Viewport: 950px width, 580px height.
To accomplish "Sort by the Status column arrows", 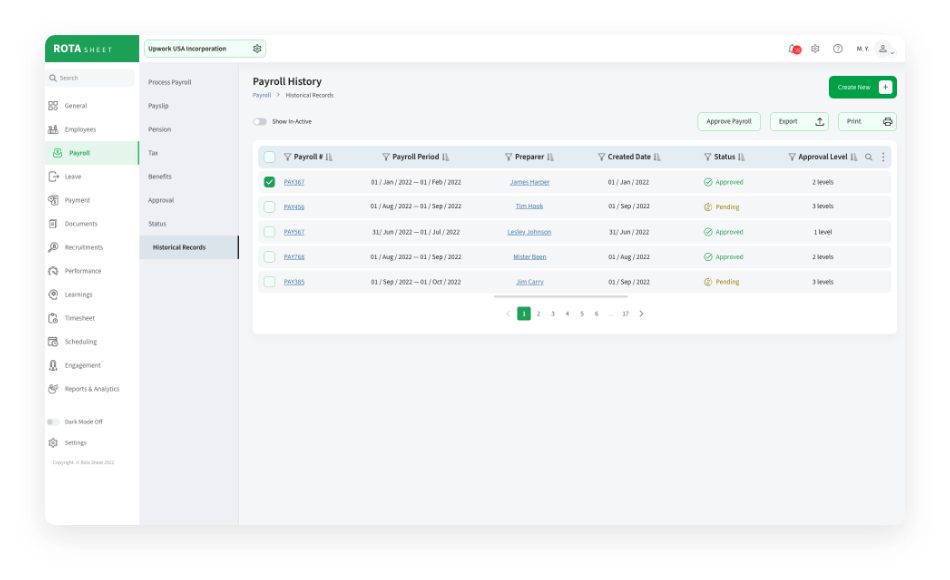I will click(741, 157).
